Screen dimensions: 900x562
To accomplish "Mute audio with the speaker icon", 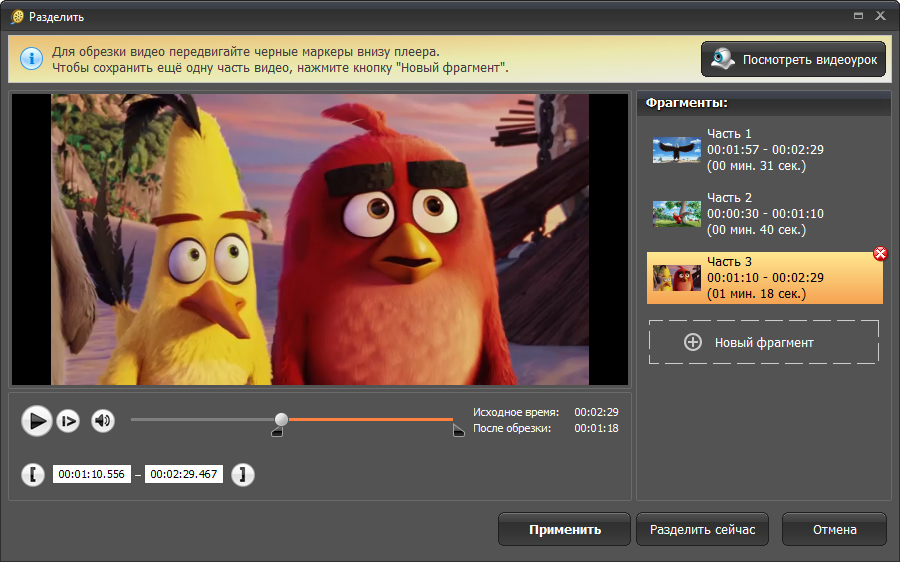I will 103,421.
